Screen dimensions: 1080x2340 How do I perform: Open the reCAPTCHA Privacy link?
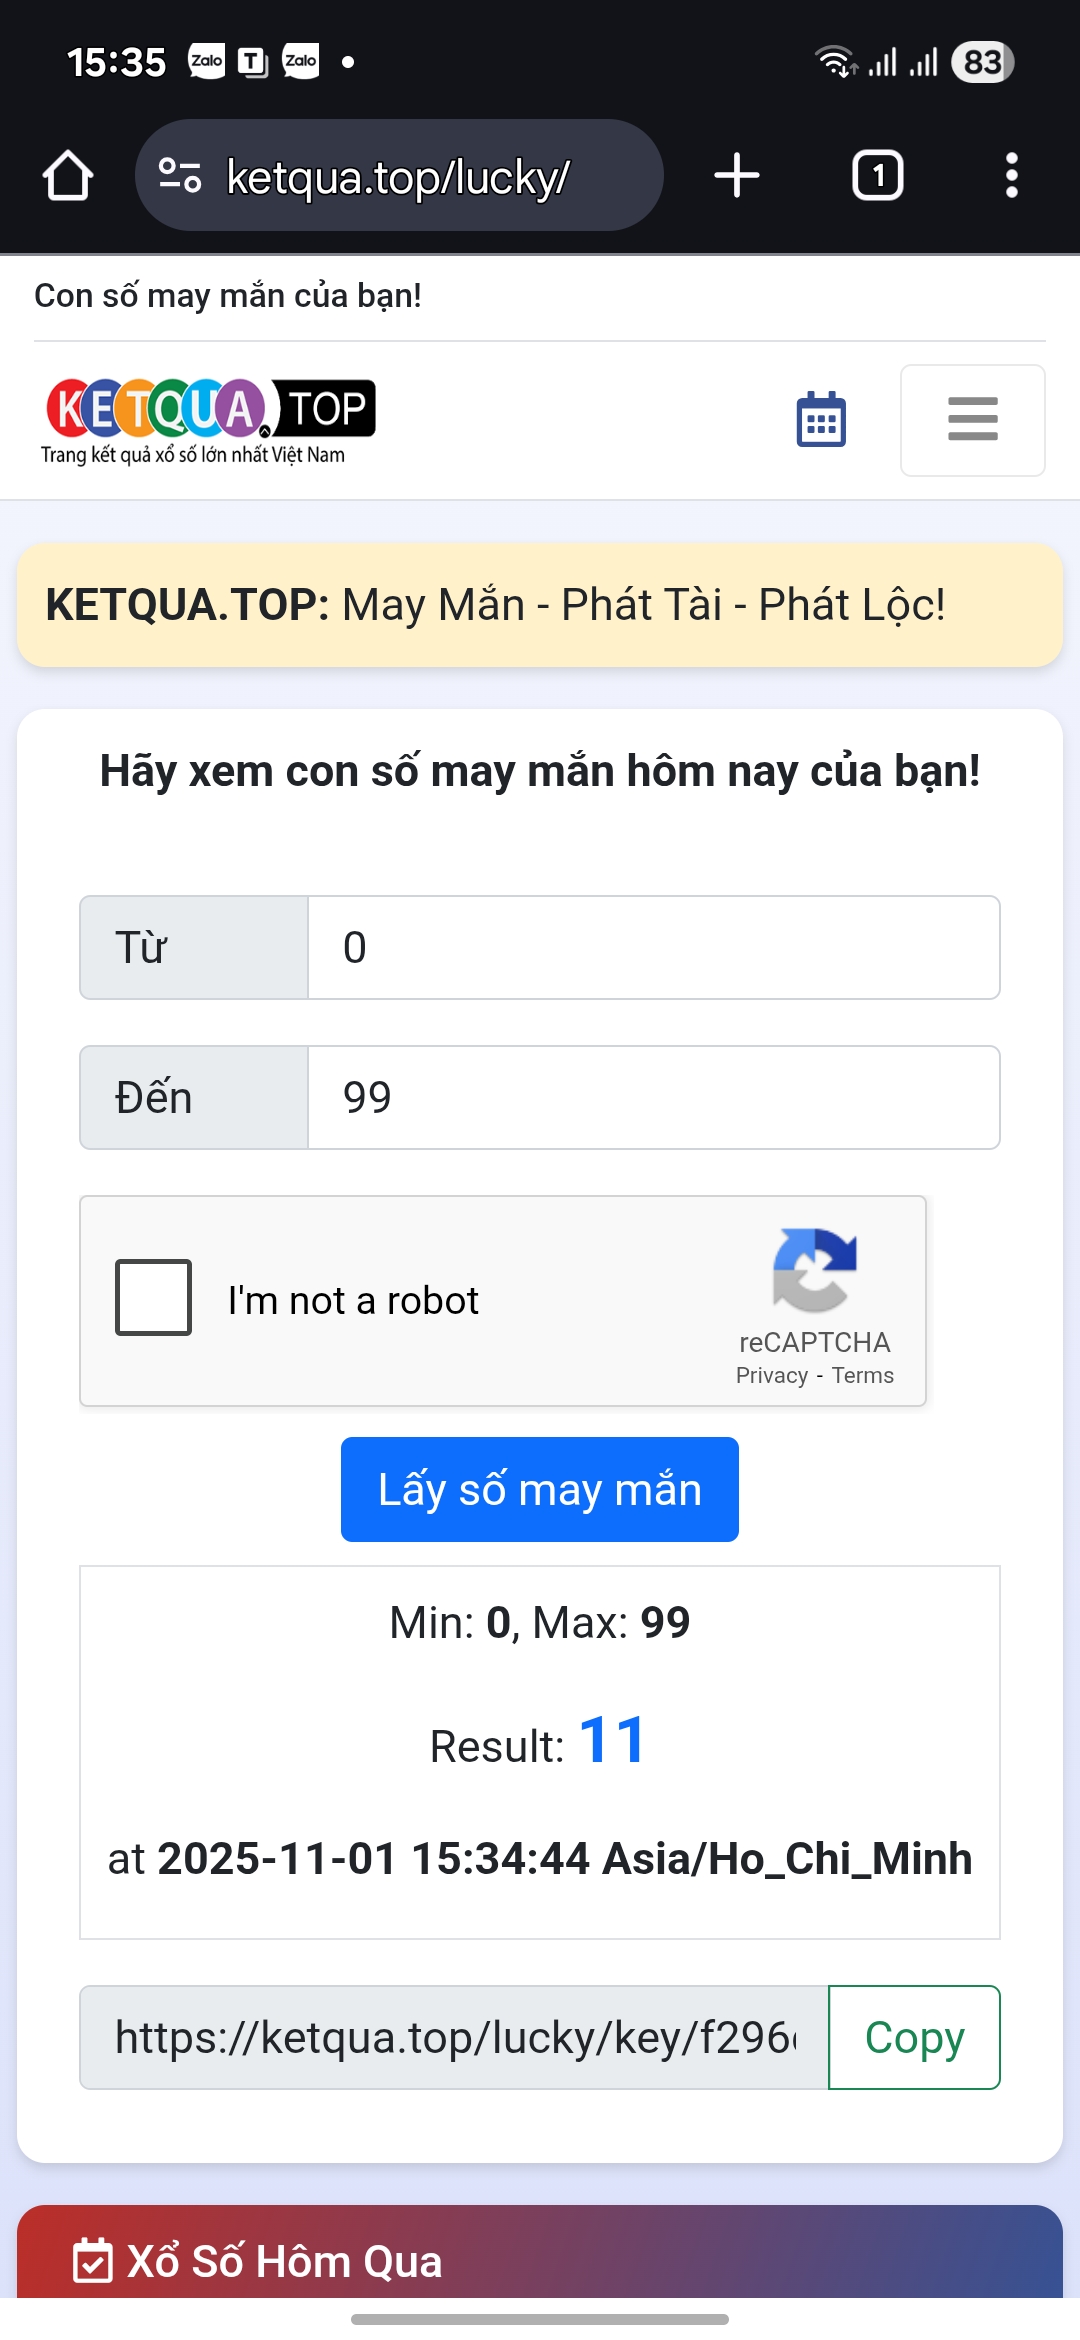pos(771,1375)
